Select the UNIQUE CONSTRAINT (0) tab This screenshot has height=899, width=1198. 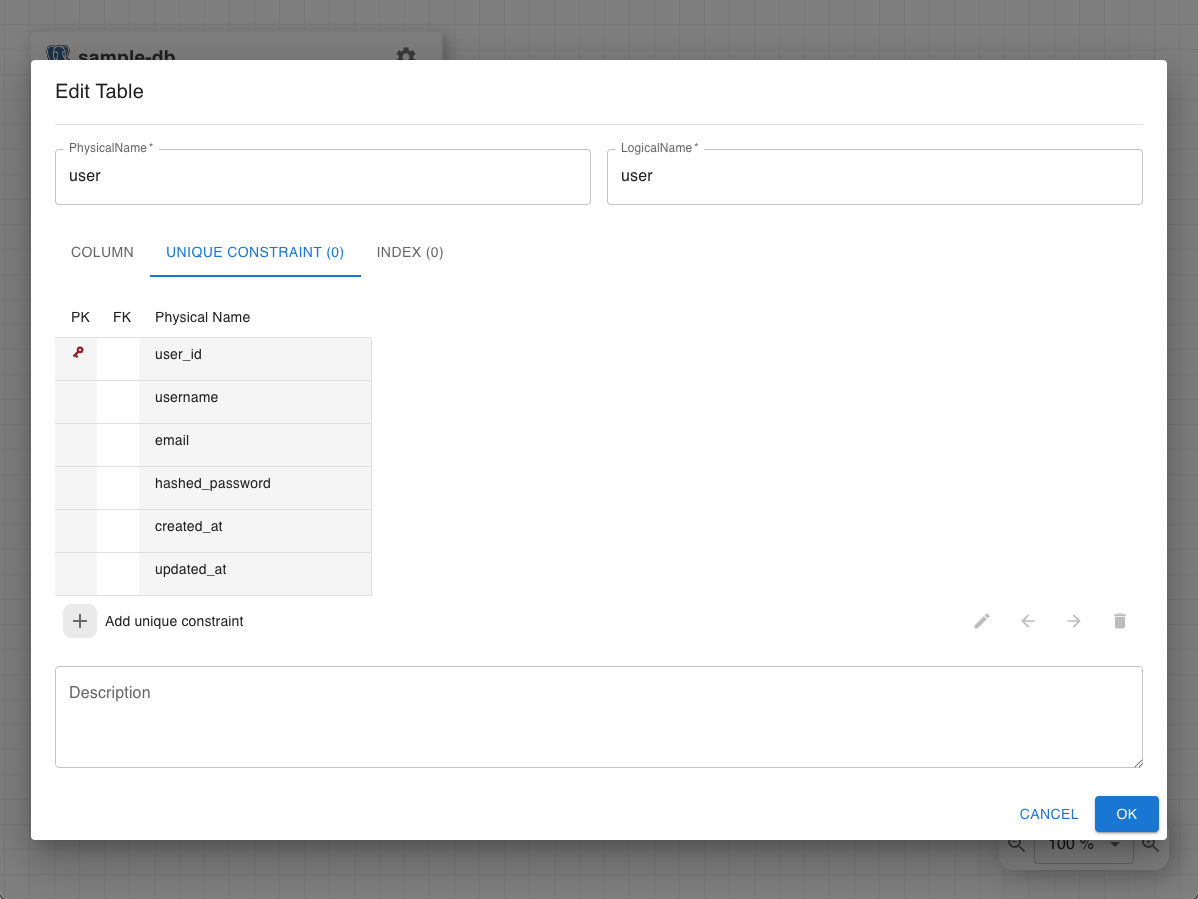point(255,252)
